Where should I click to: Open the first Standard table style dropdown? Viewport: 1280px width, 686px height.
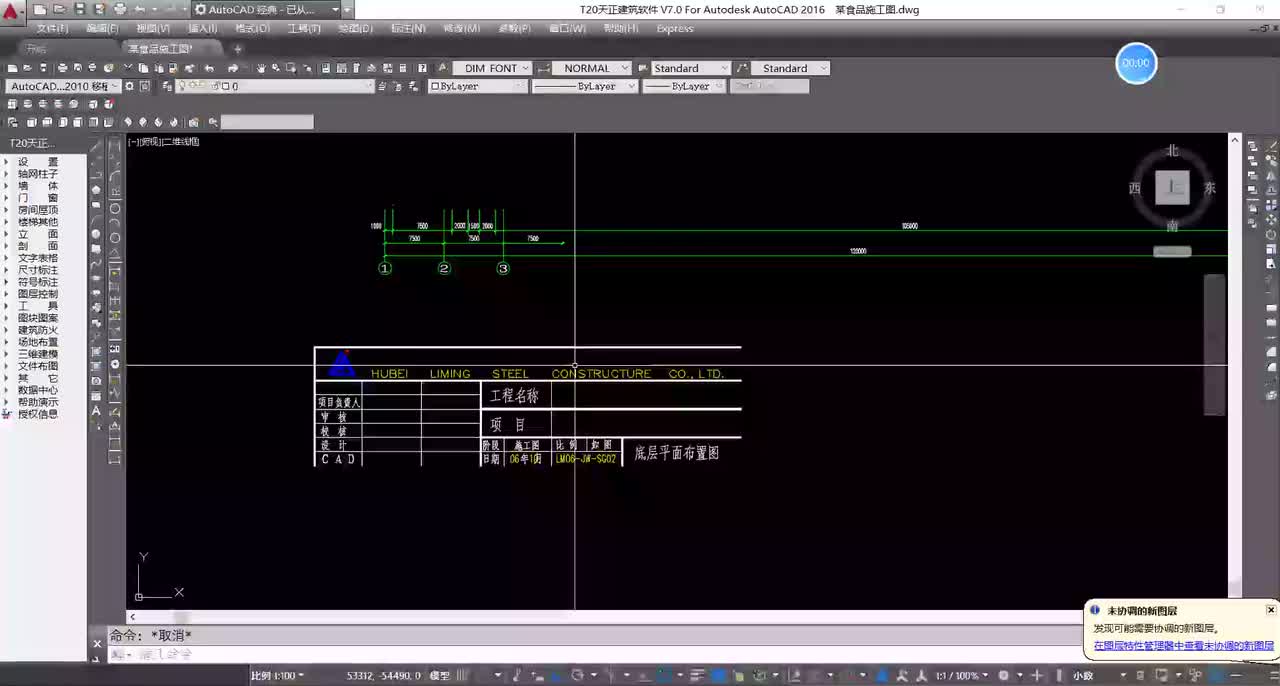(x=691, y=68)
